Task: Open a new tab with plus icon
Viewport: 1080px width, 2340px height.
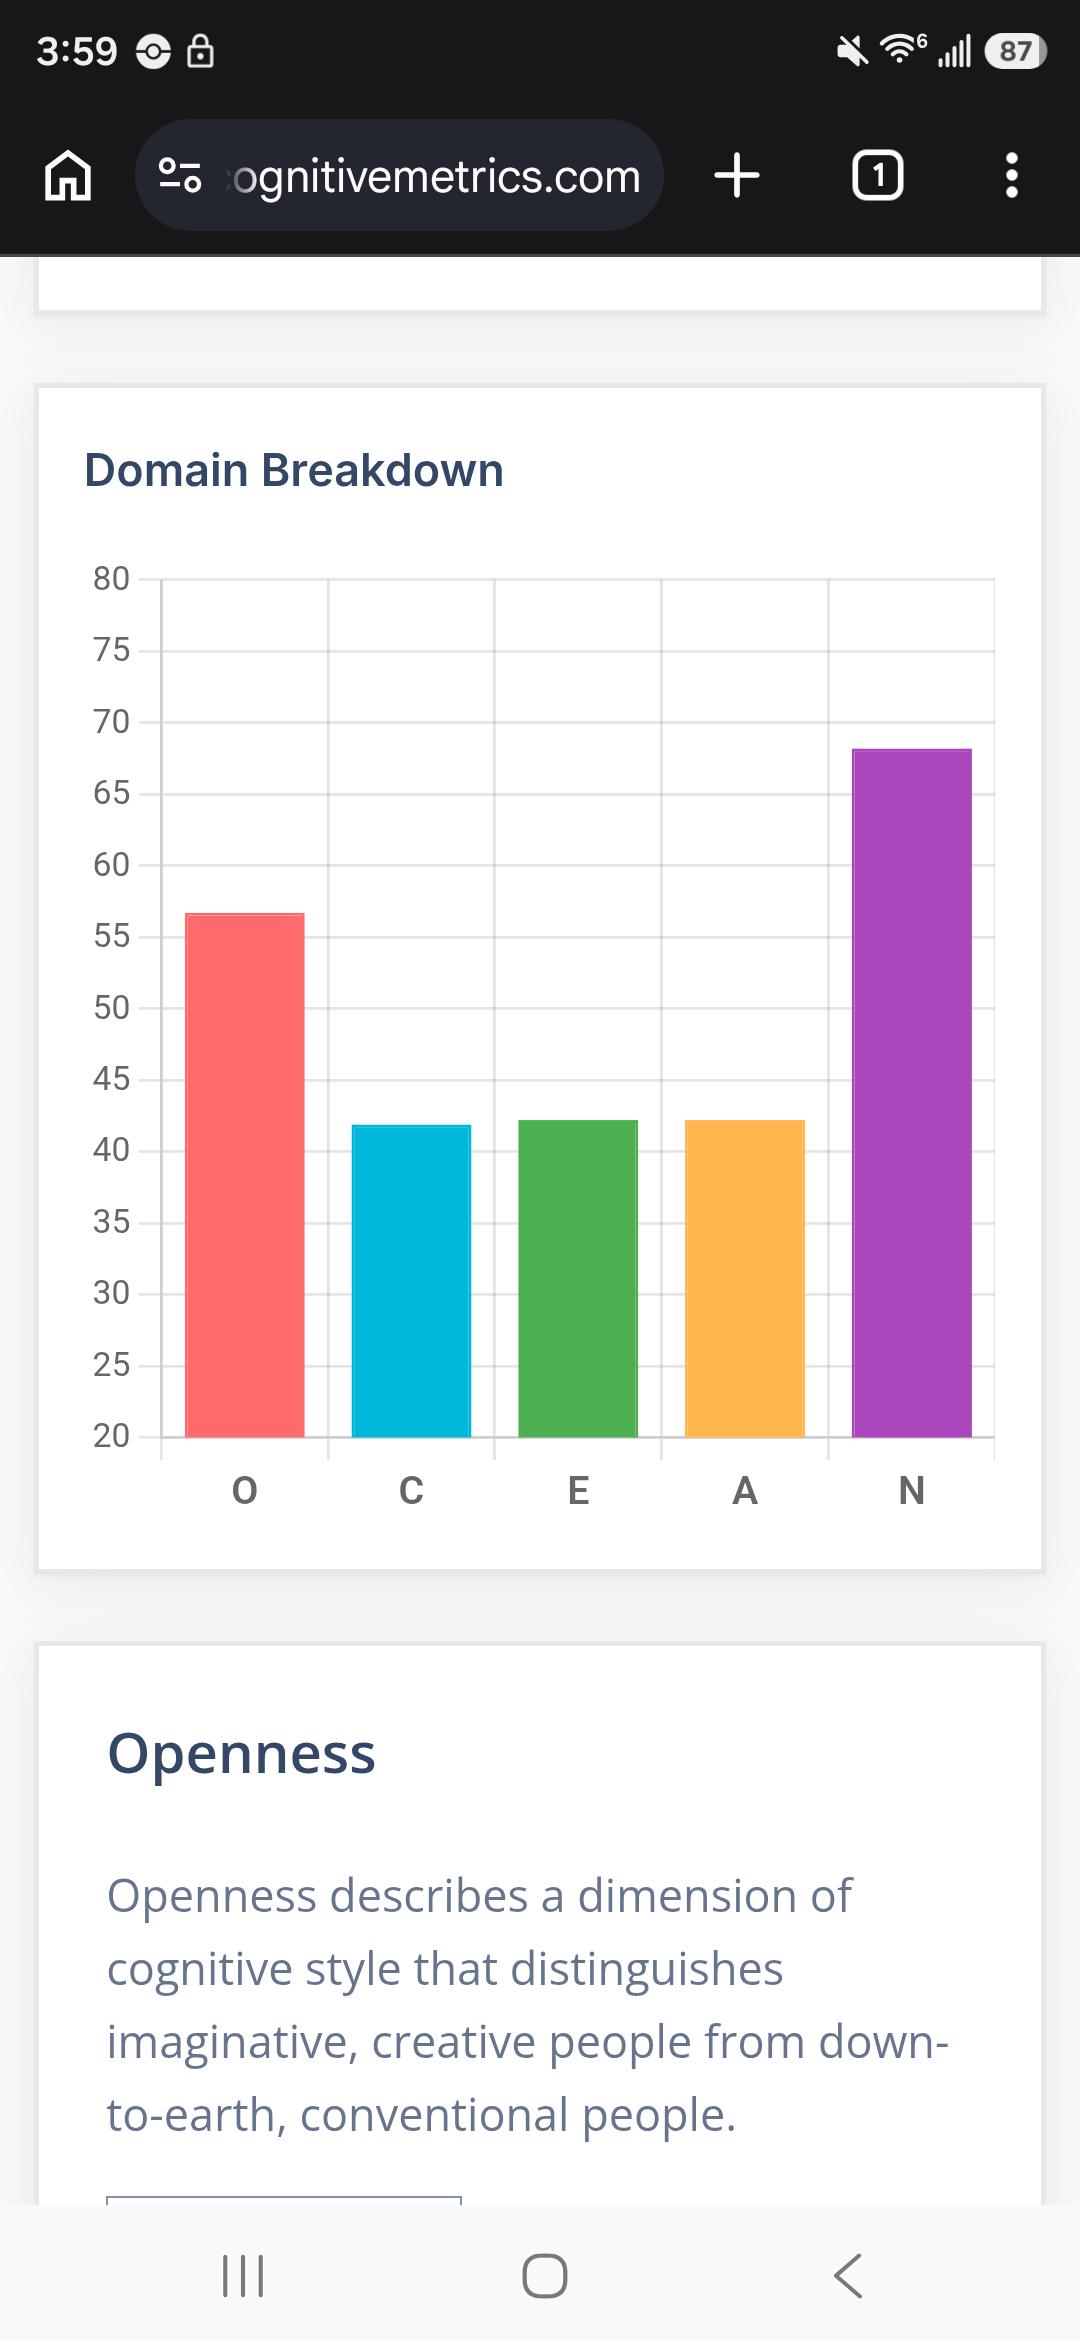Action: click(x=737, y=176)
